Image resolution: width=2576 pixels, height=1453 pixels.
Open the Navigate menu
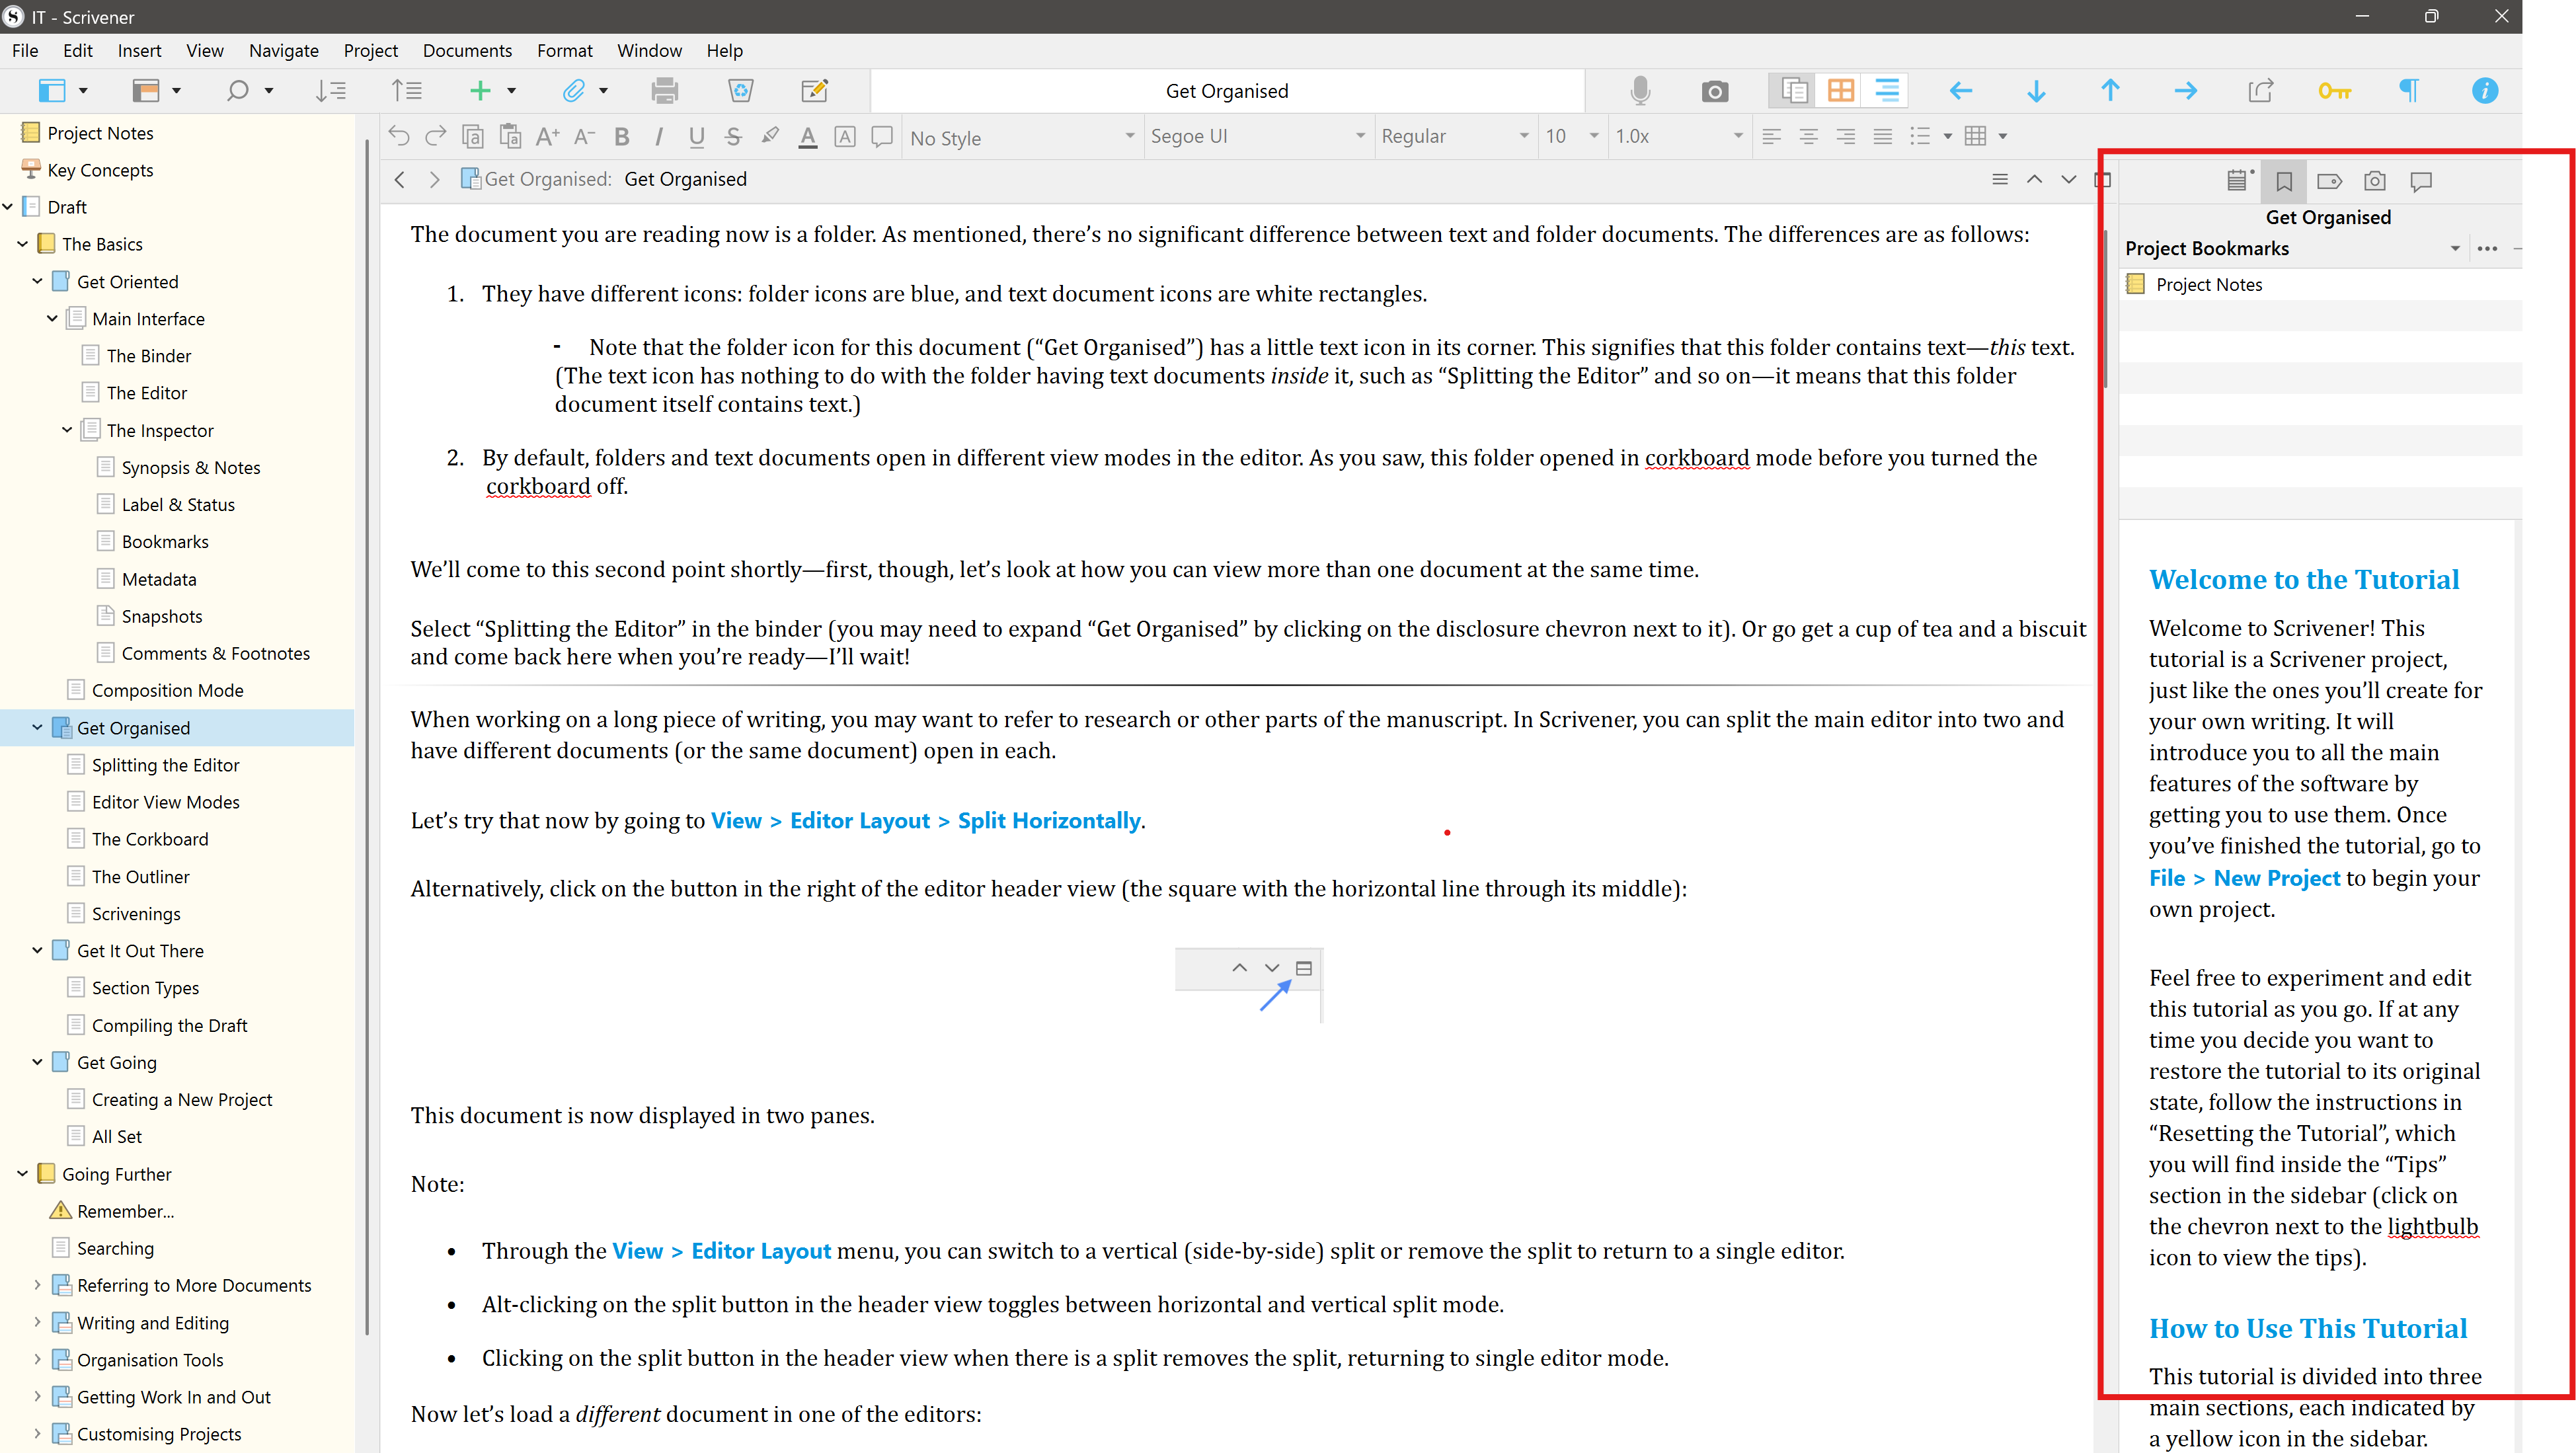click(283, 50)
